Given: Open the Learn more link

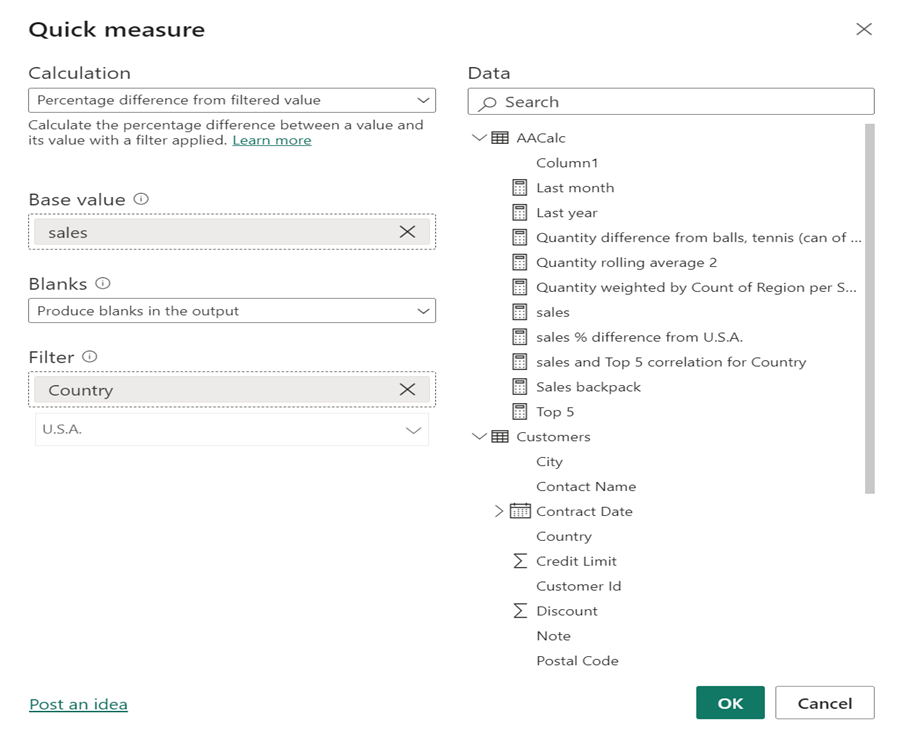Looking at the screenshot, I should click(x=272, y=140).
